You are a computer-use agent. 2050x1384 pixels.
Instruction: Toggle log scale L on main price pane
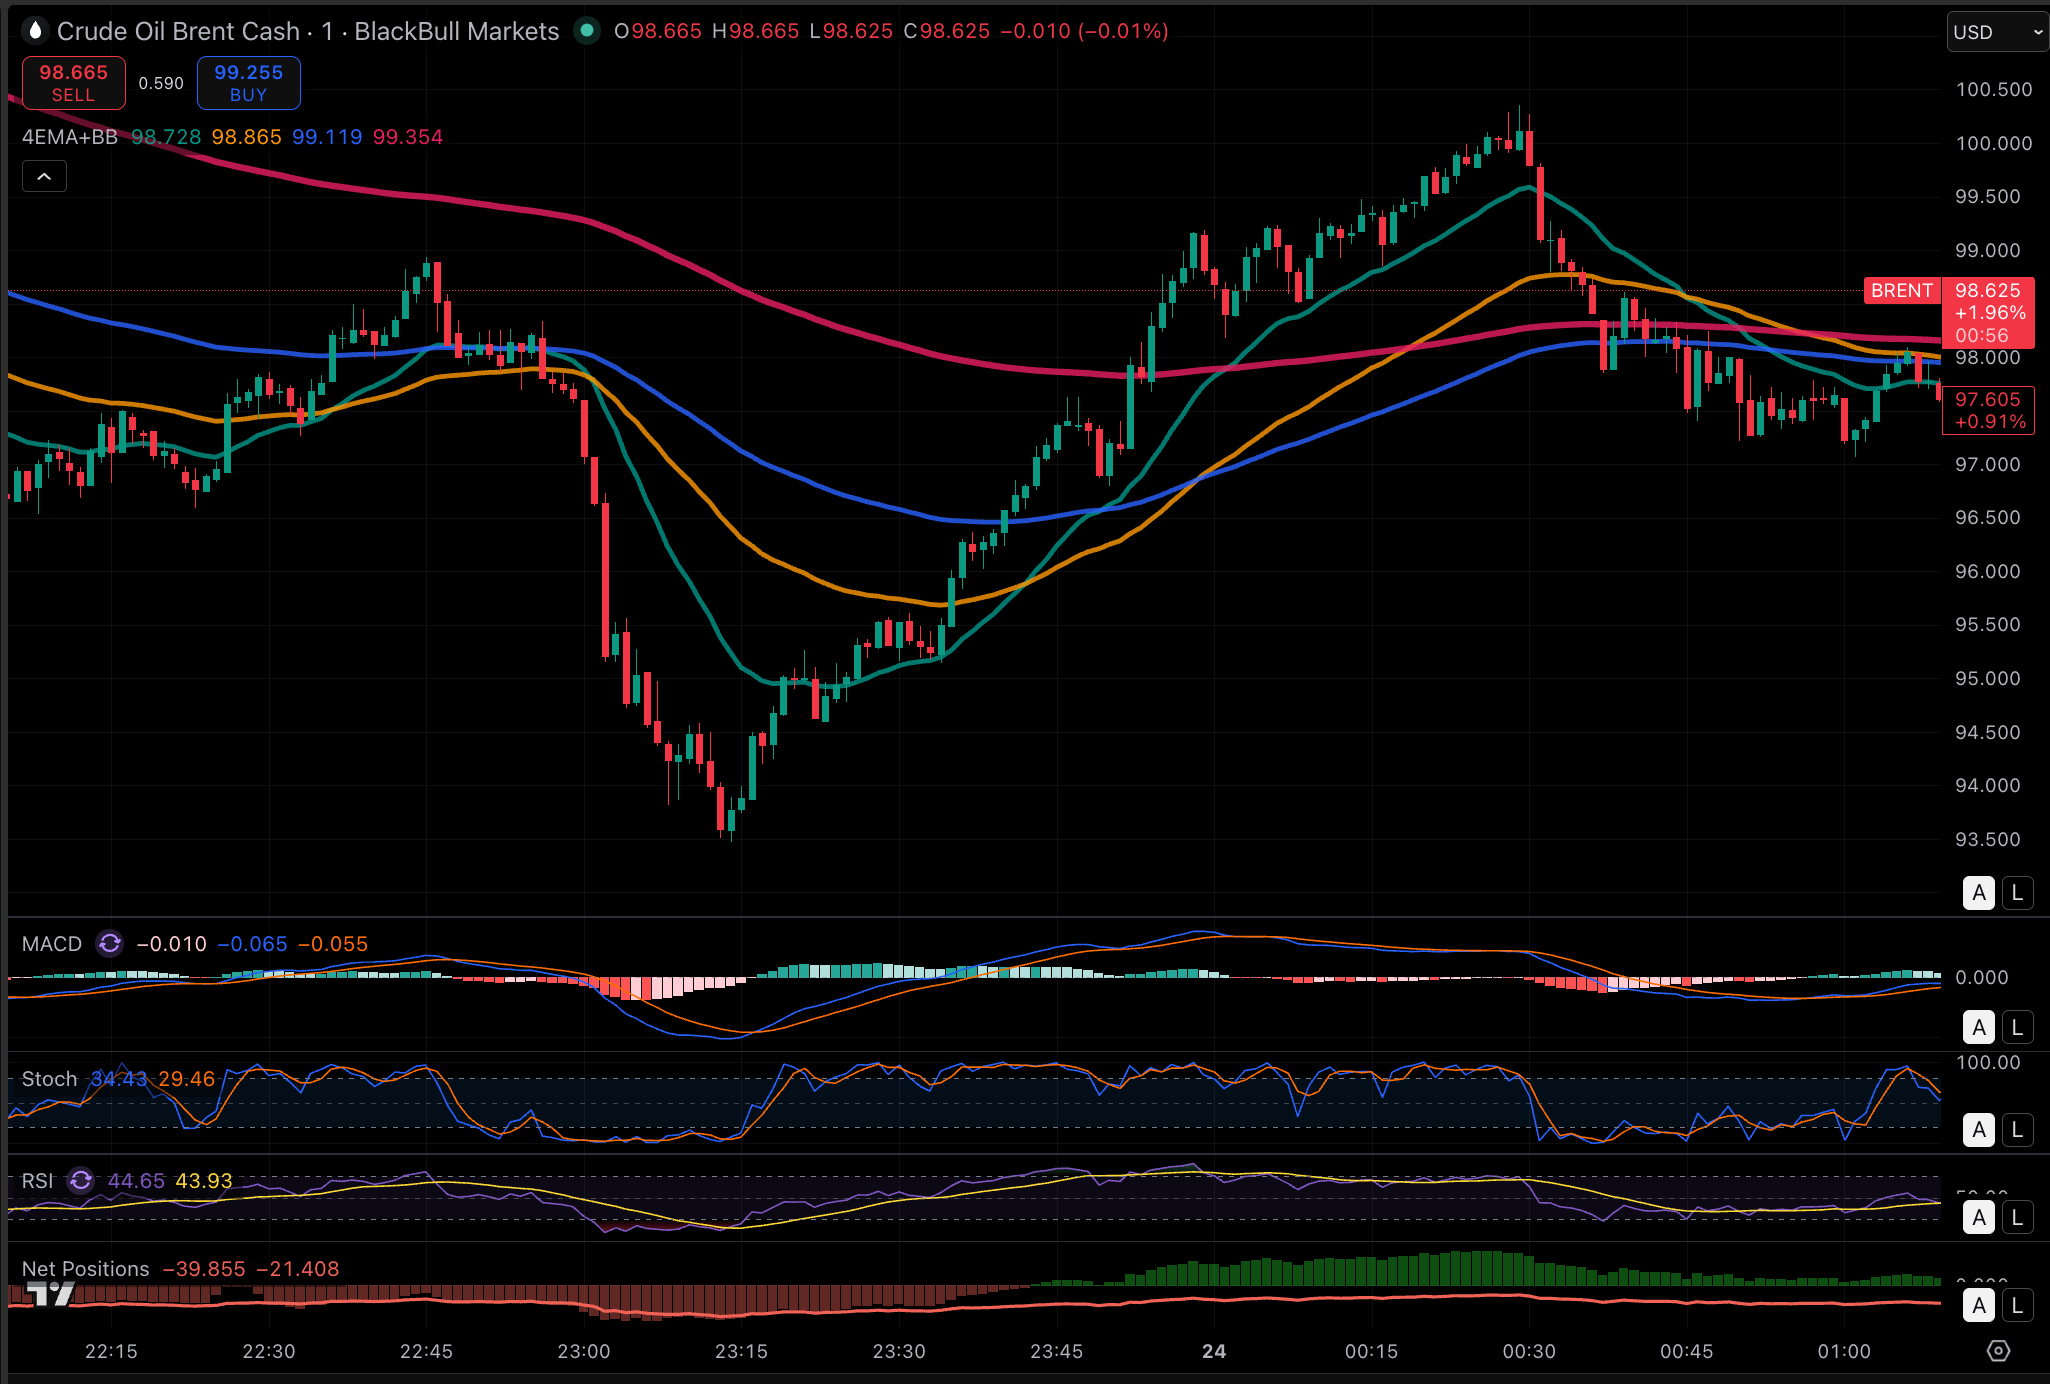click(2017, 892)
